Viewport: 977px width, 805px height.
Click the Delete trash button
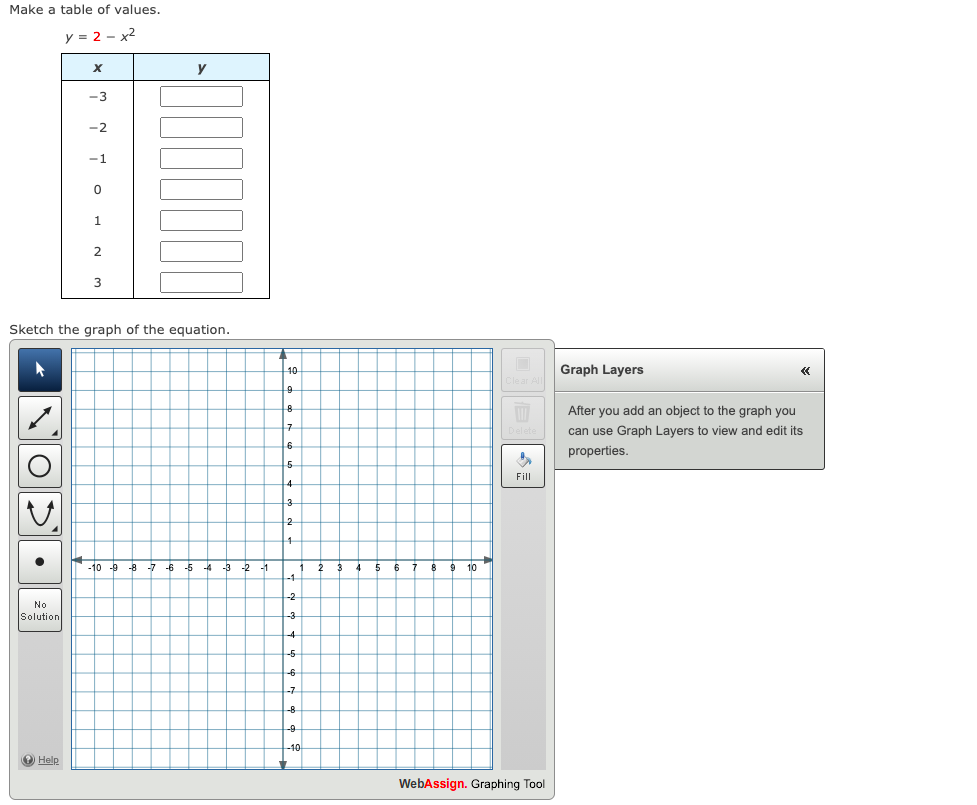[523, 418]
